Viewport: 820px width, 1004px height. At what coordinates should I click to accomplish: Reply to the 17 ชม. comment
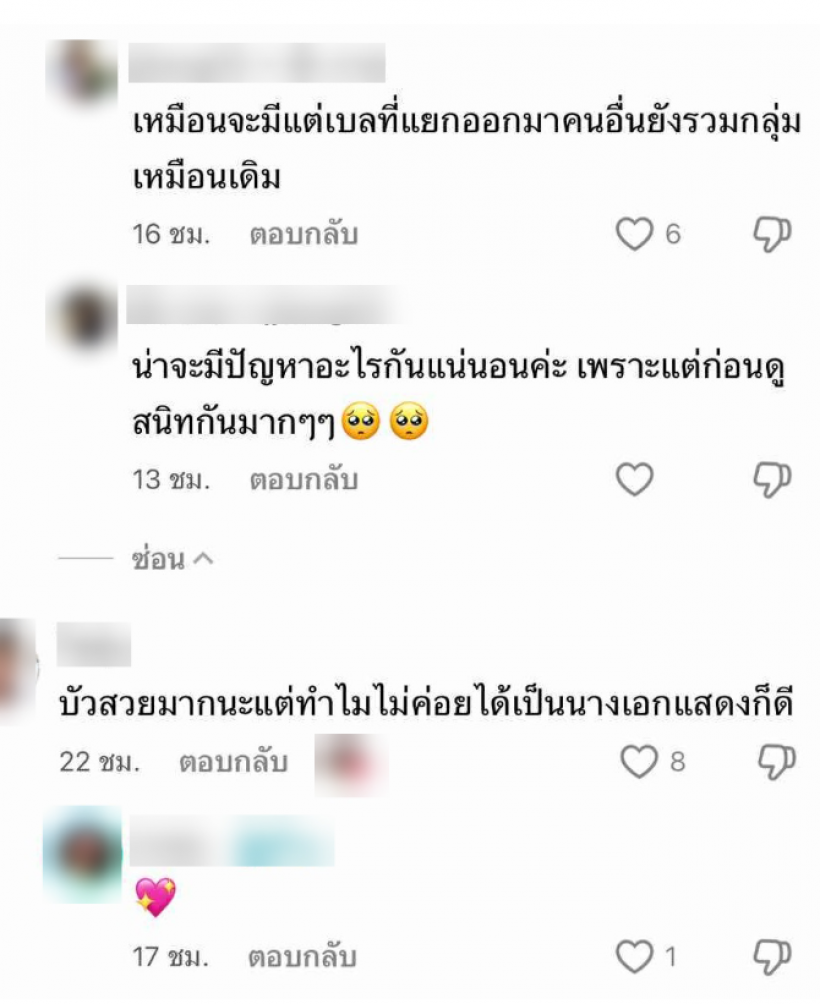[x=302, y=958]
